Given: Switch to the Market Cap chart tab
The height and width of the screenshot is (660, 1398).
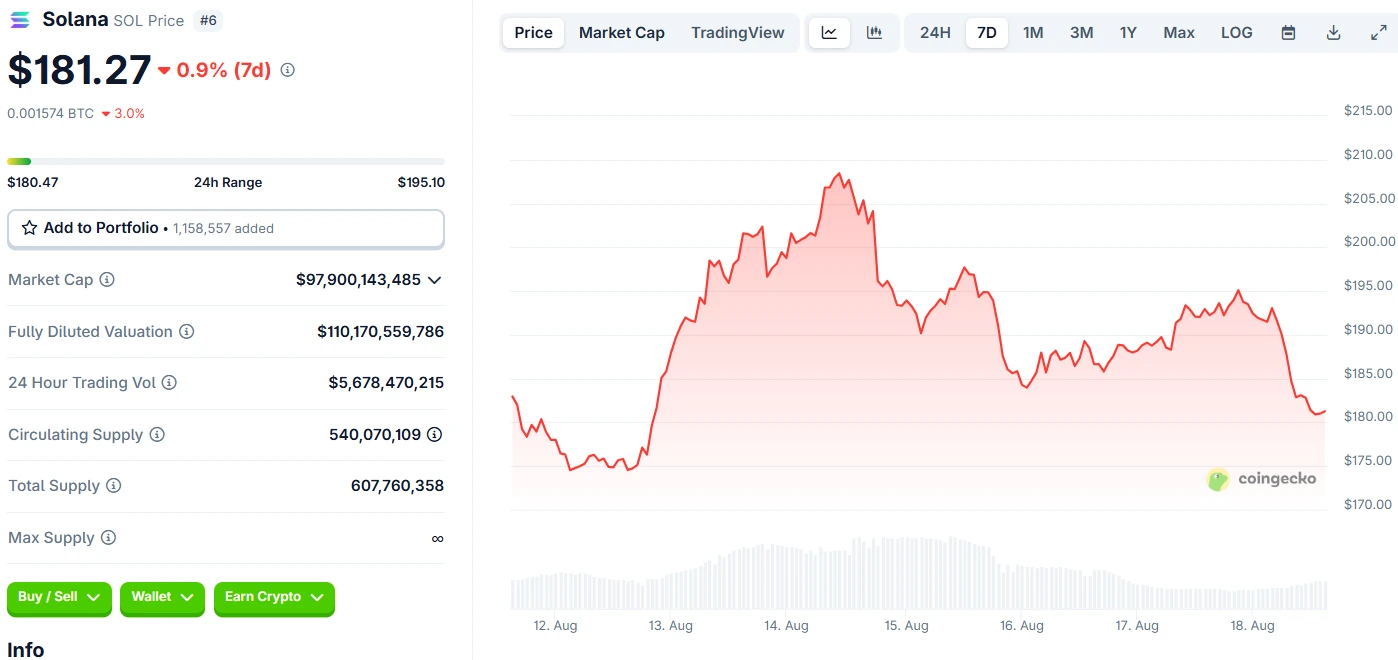Looking at the screenshot, I should point(621,32).
